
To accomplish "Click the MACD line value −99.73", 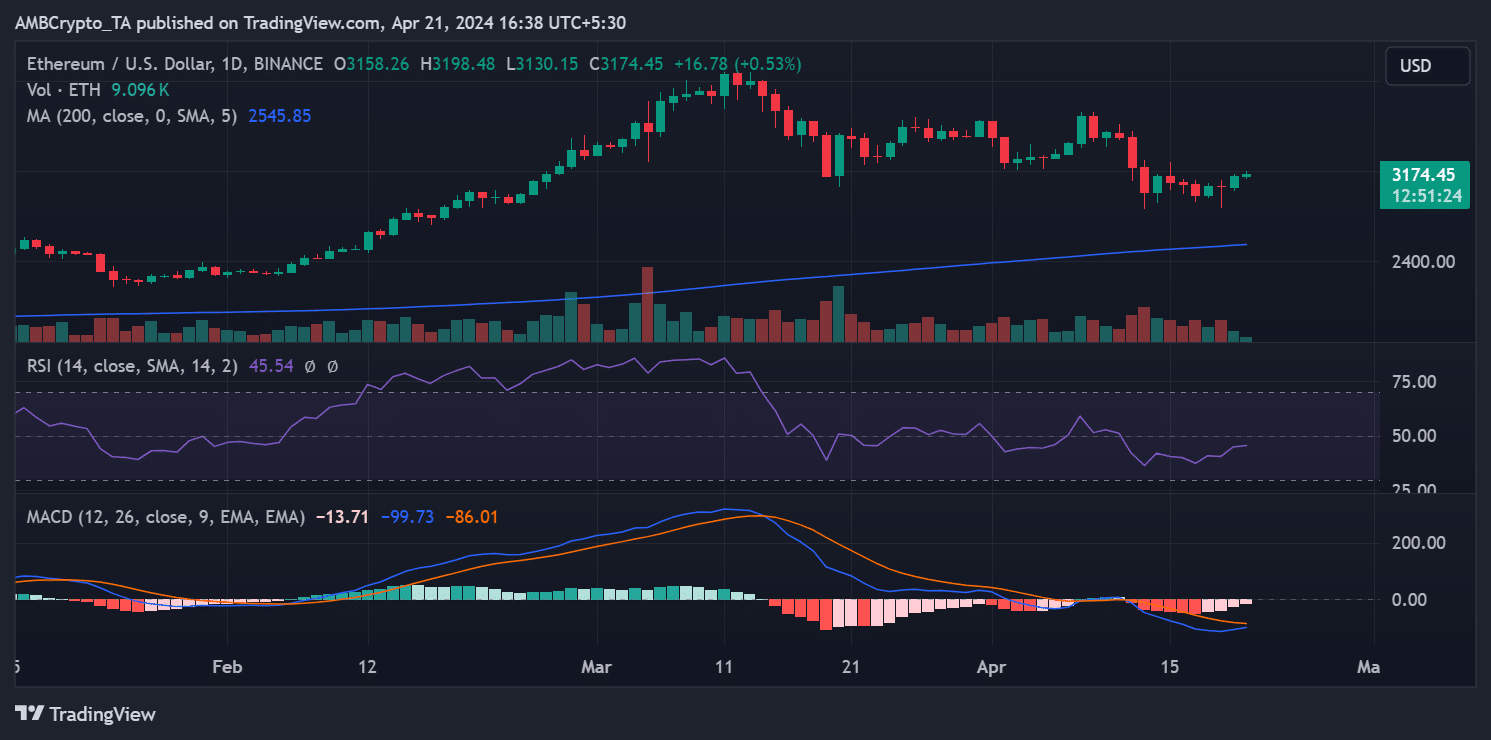I will [407, 517].
